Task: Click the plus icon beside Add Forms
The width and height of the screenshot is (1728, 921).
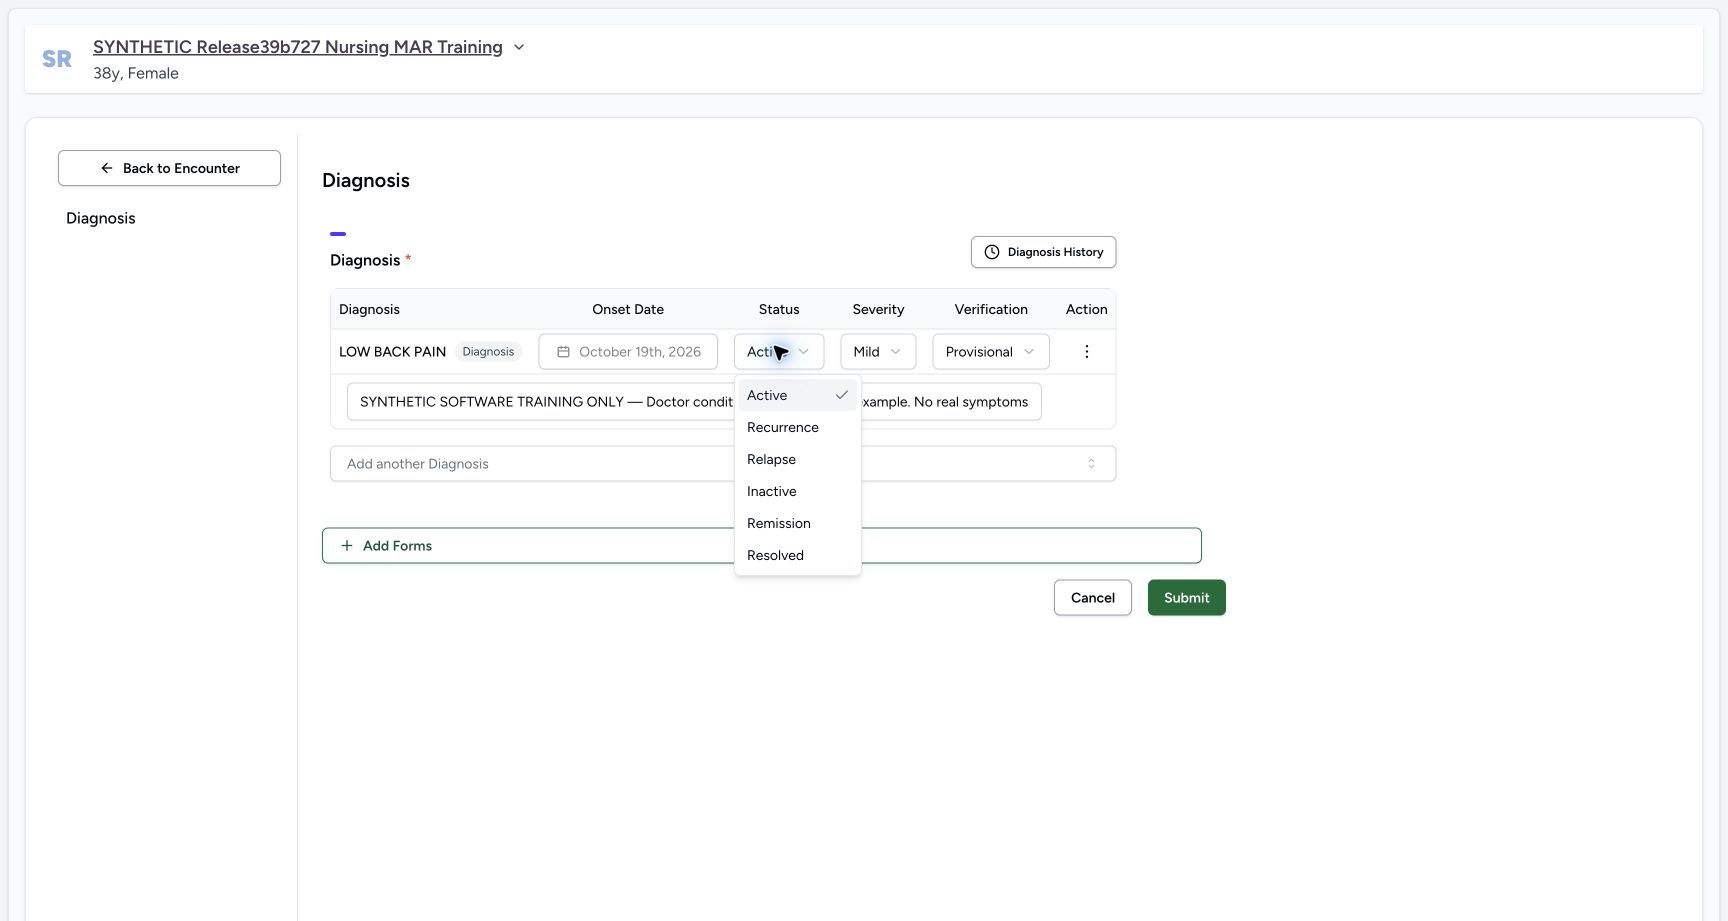Action: click(x=347, y=546)
